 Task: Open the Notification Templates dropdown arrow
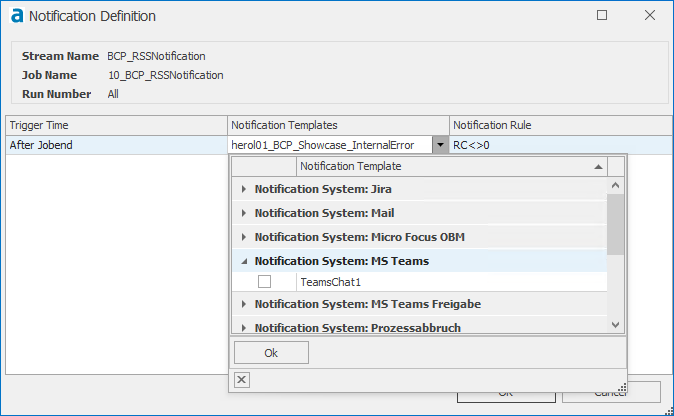pyautogui.click(x=440, y=145)
